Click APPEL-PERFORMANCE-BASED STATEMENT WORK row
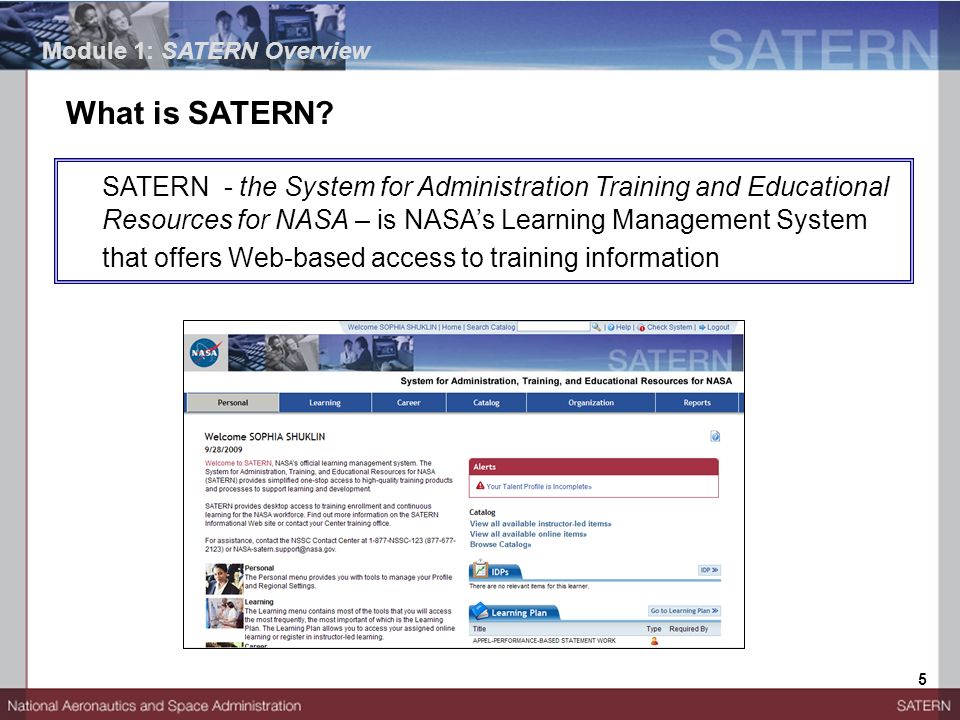Image resolution: width=960 pixels, height=720 pixels. click(544, 640)
